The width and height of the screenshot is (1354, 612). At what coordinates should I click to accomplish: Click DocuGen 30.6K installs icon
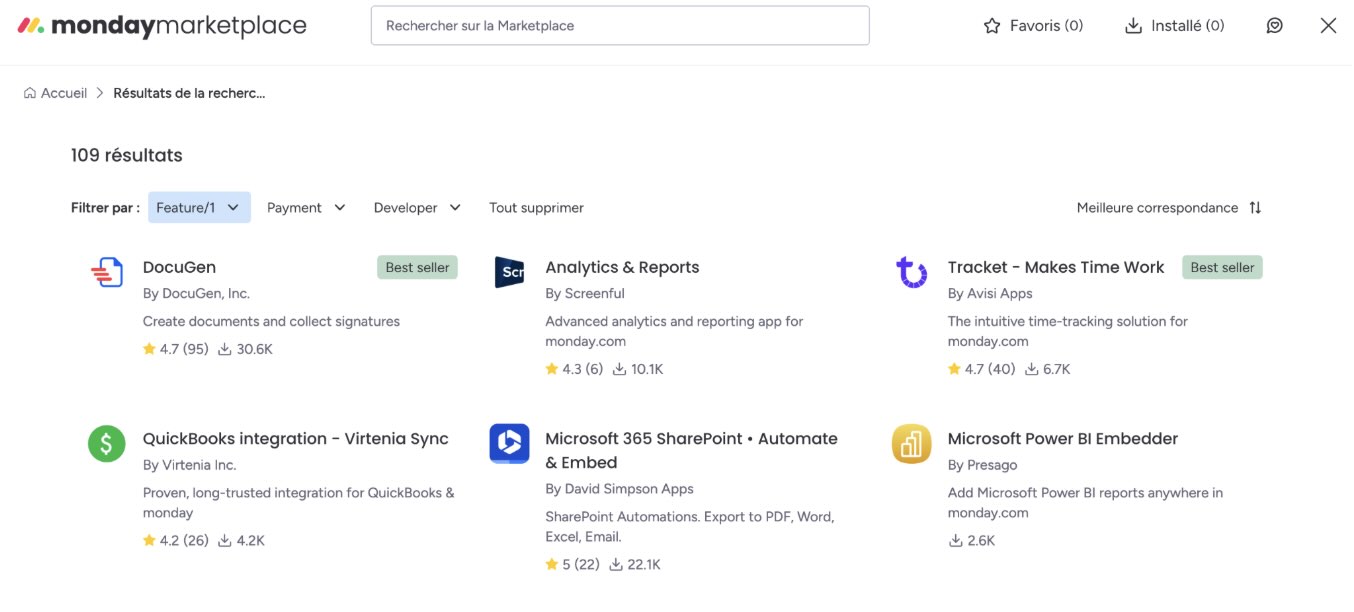[224, 349]
